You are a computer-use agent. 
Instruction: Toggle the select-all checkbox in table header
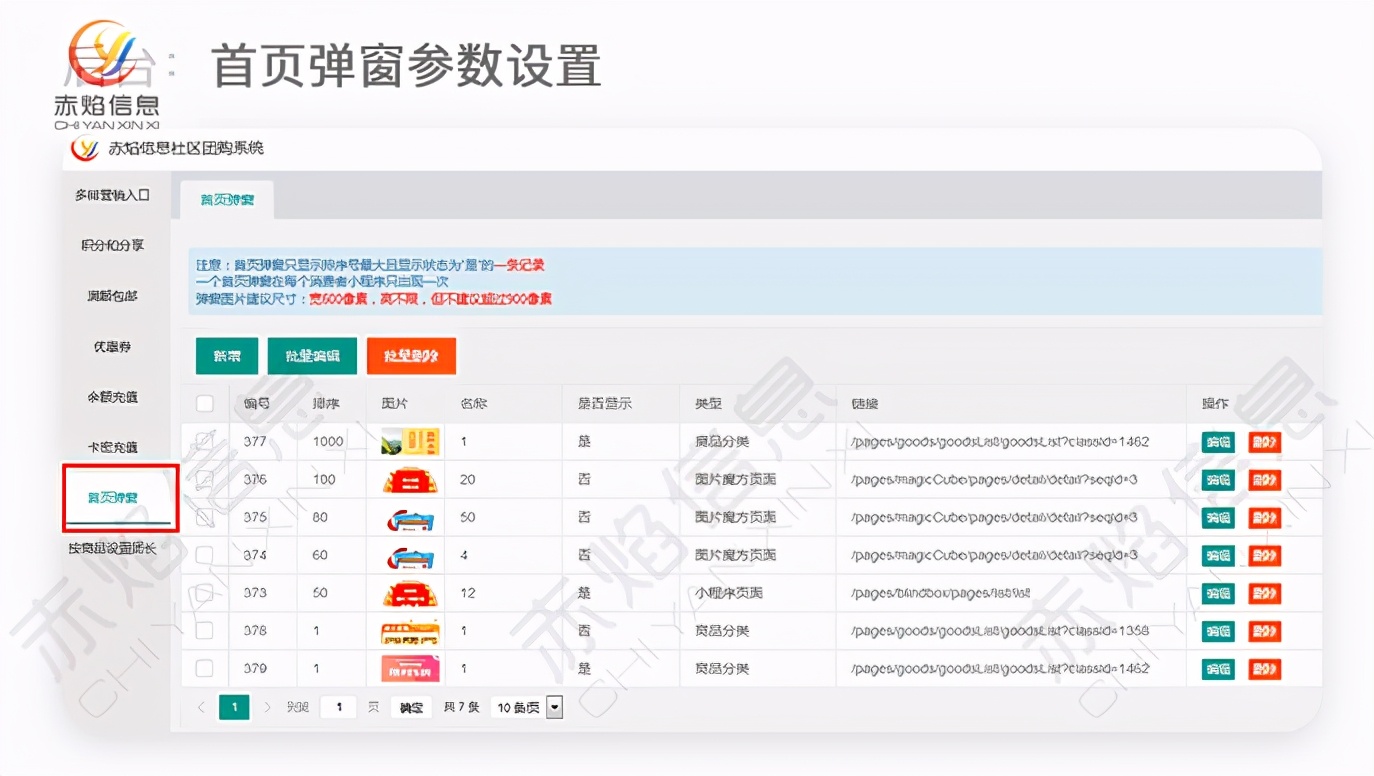[205, 404]
